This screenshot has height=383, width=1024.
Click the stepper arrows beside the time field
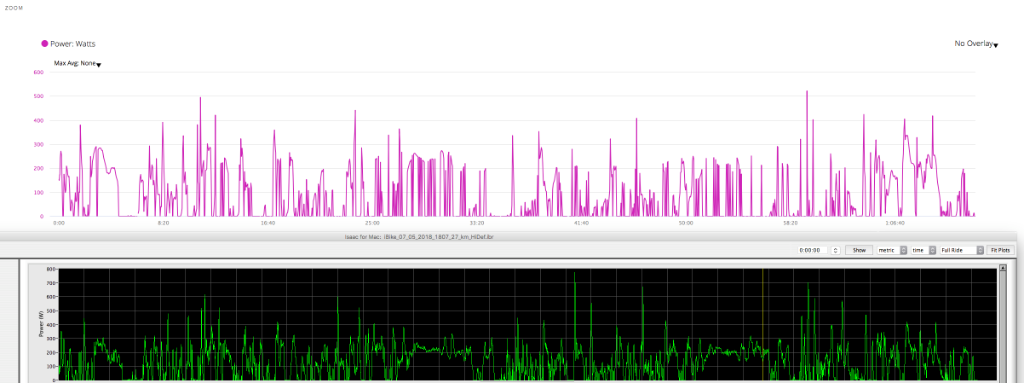pos(835,250)
